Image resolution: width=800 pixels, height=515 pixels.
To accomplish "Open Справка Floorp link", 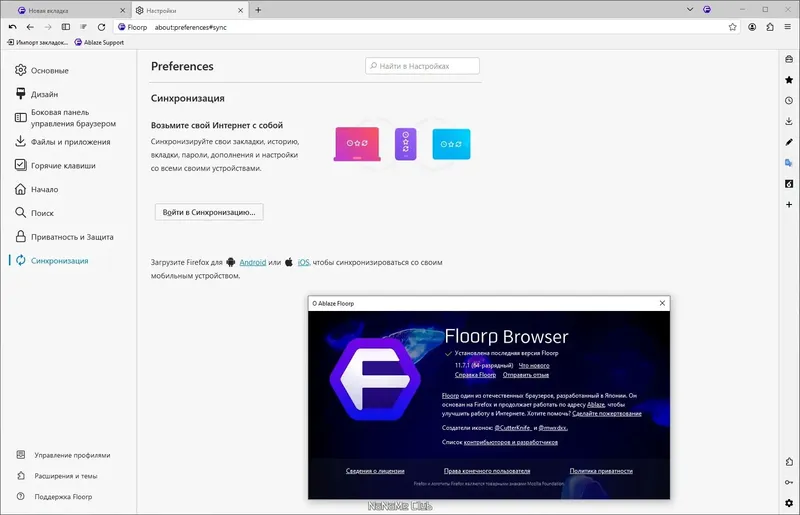I will point(475,375).
